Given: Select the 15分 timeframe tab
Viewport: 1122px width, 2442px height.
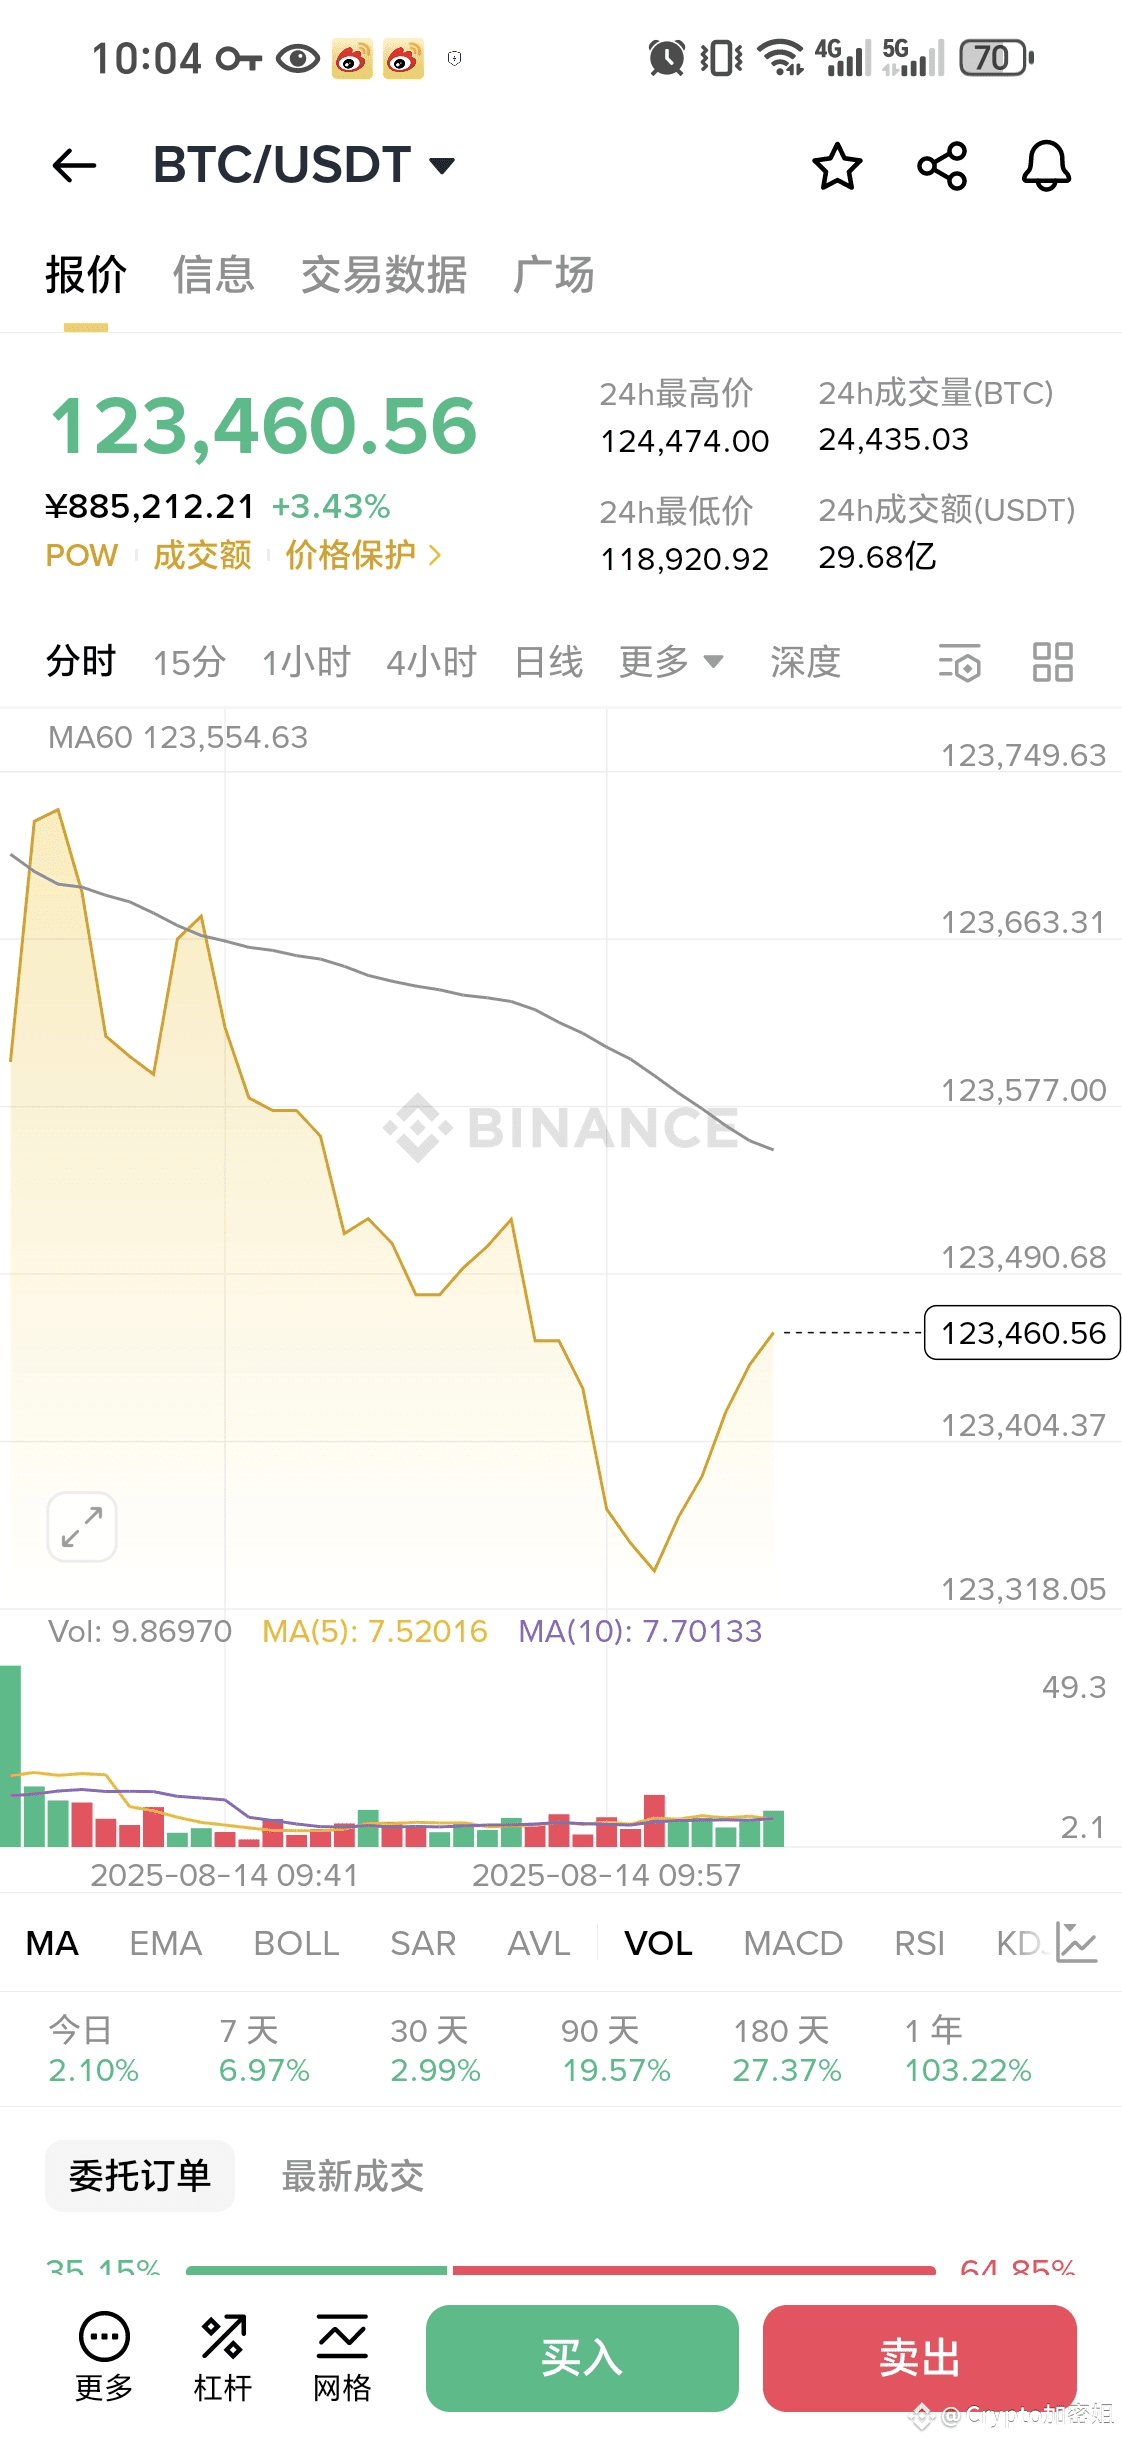Looking at the screenshot, I should click(x=189, y=662).
